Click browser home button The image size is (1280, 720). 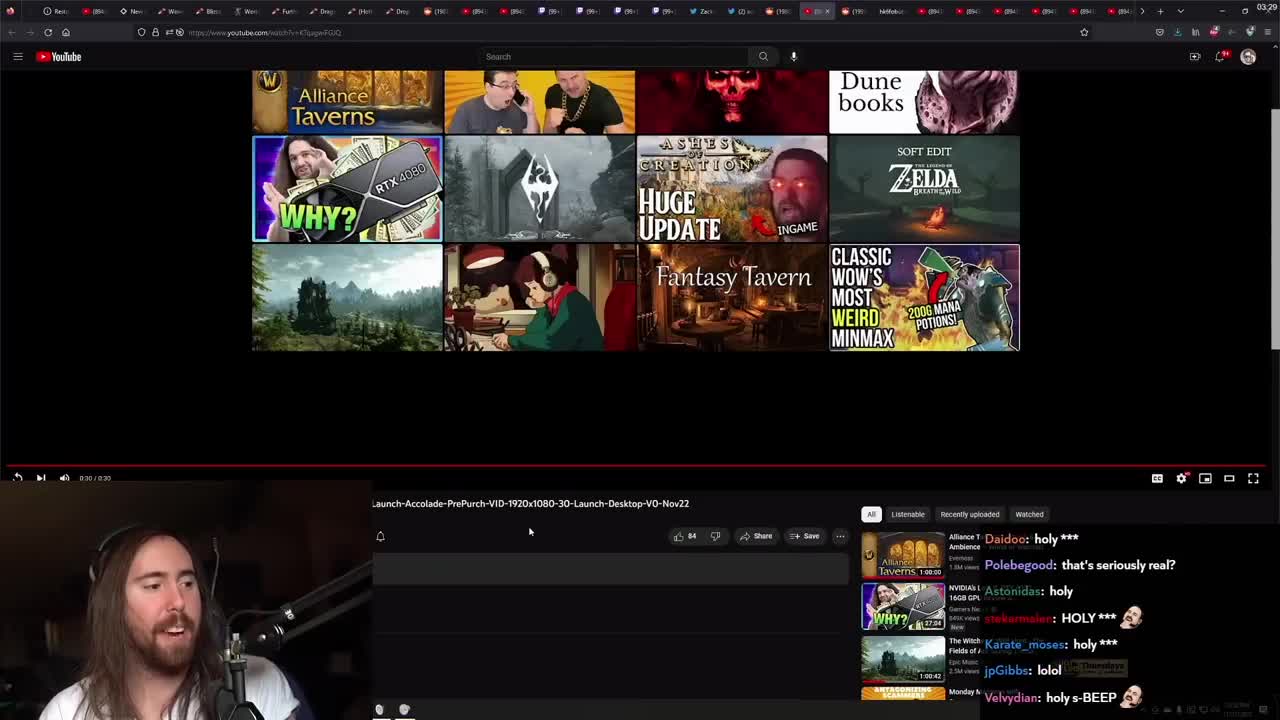[66, 32]
